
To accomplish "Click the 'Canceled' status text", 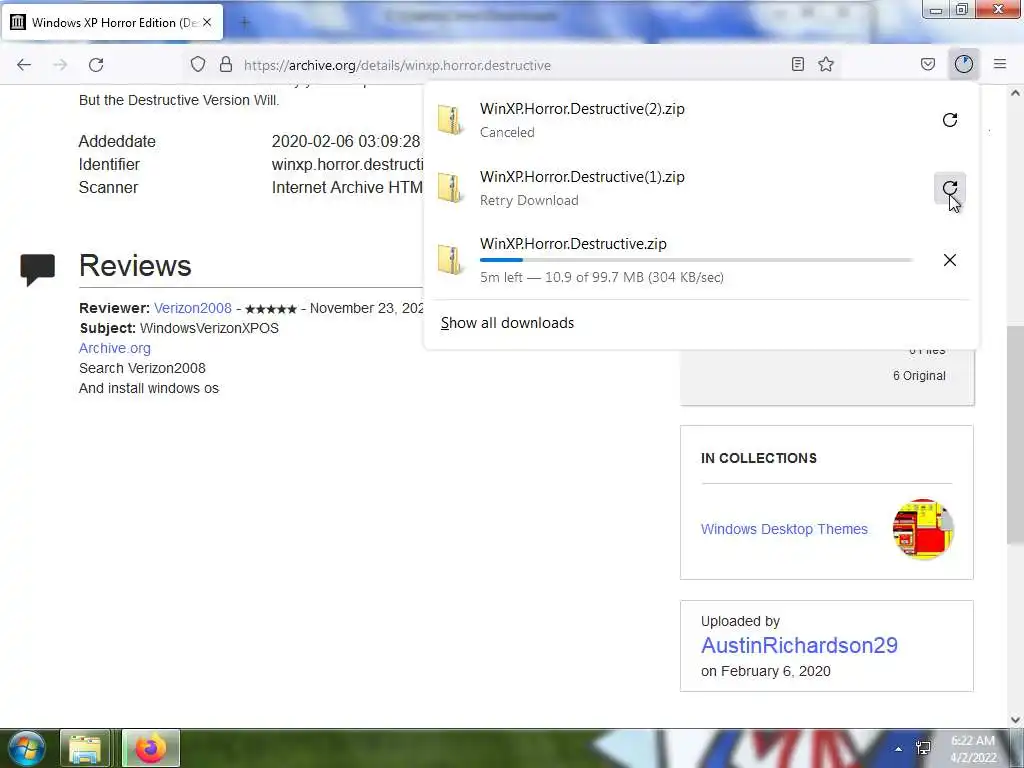I will click(507, 133).
